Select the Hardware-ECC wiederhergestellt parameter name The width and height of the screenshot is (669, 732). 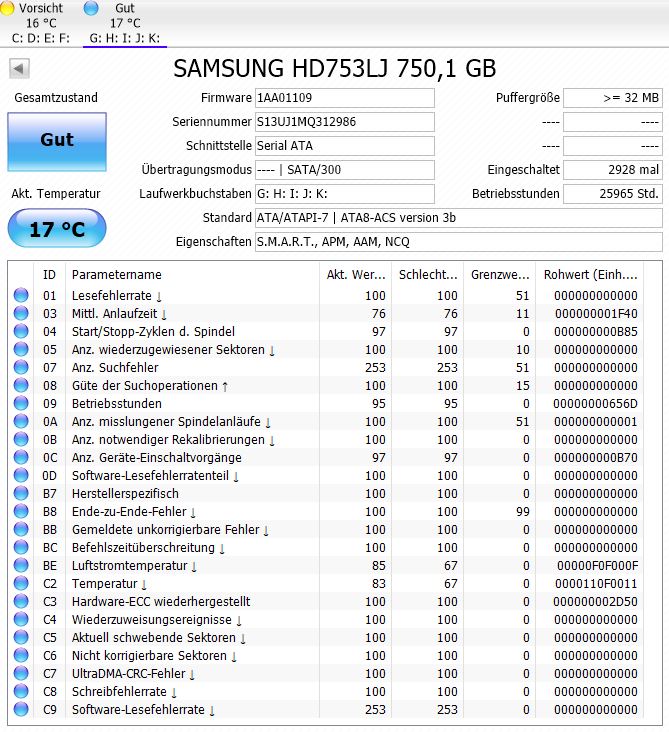pyautogui.click(x=161, y=601)
